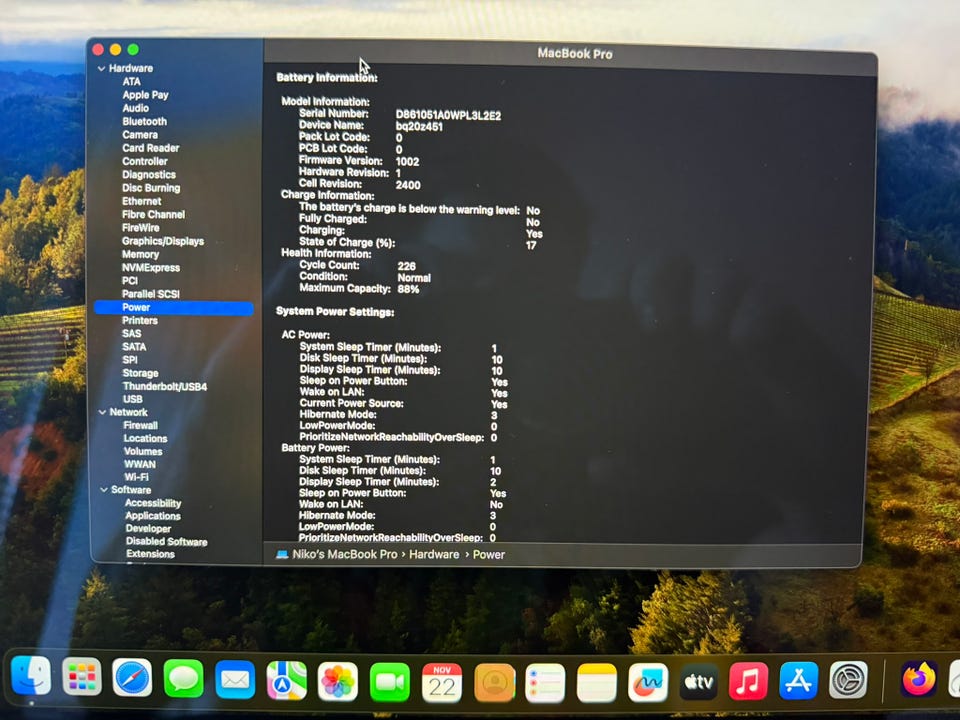Open System Settings from the Dock

[x=848, y=680]
